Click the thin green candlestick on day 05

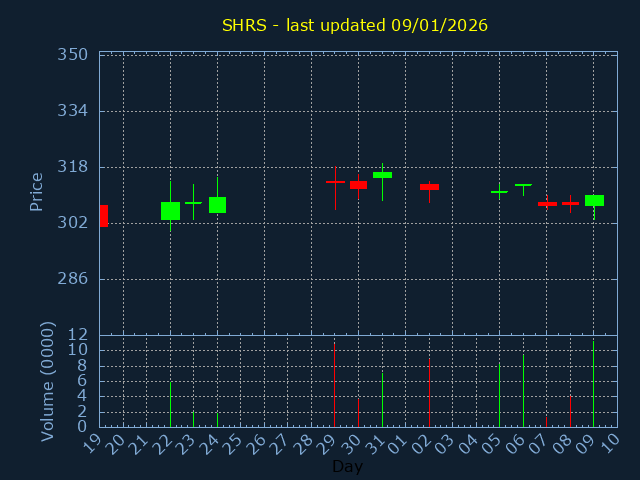click(x=499, y=192)
